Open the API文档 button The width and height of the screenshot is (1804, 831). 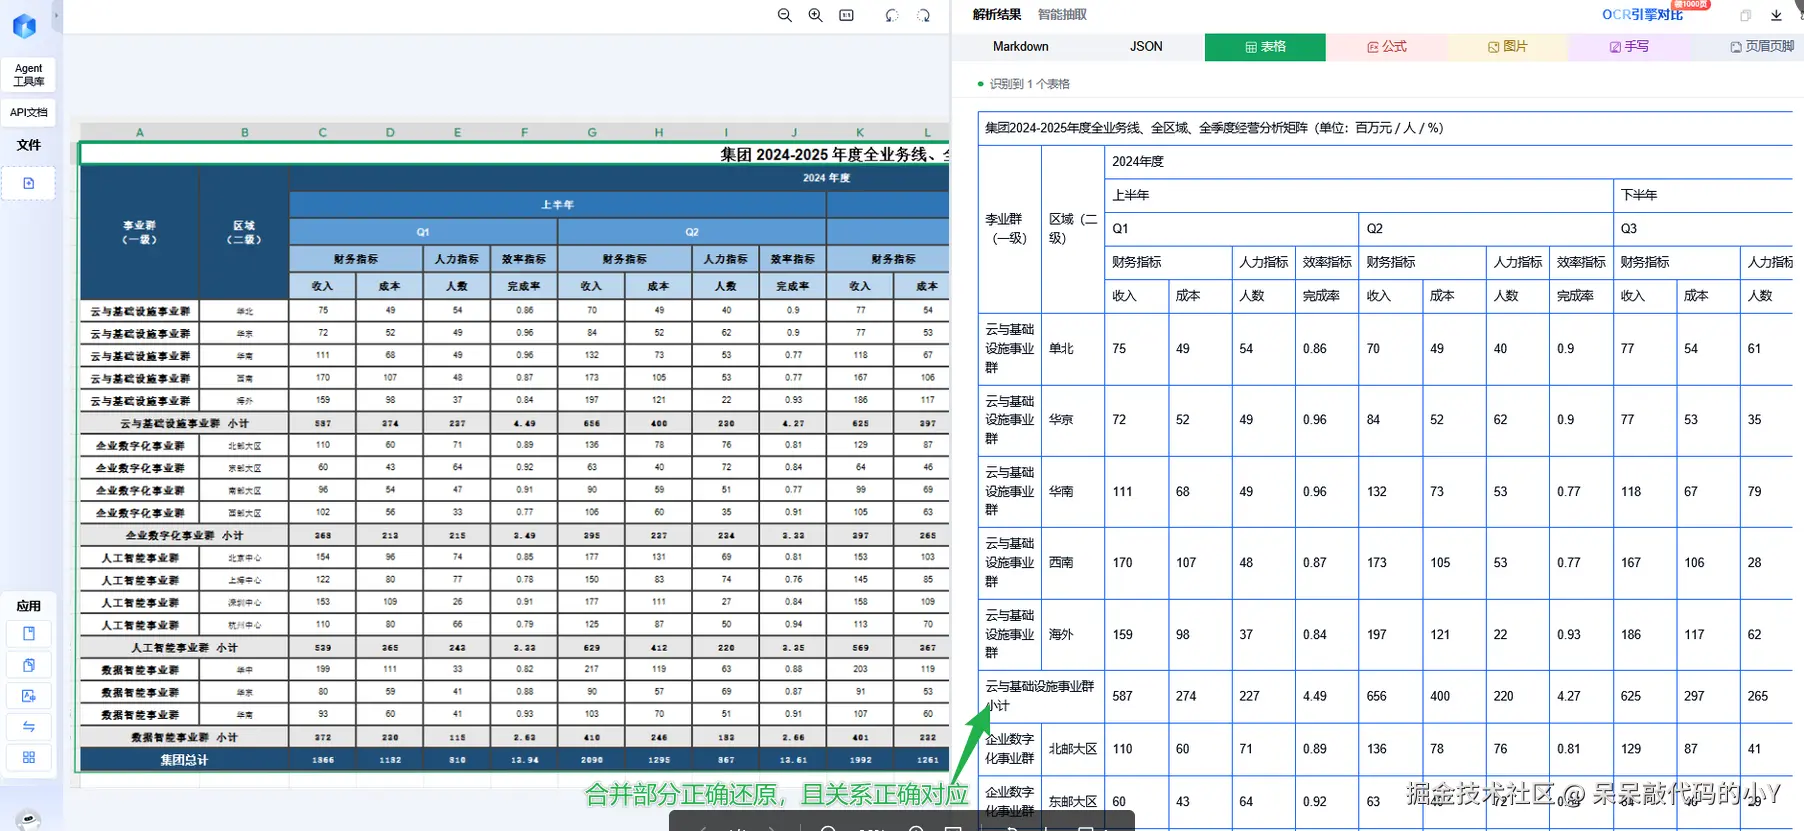[28, 112]
